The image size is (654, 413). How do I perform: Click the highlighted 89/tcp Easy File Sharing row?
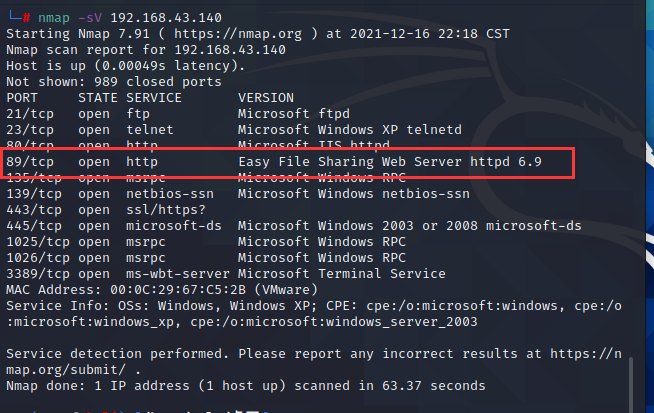pos(290,161)
